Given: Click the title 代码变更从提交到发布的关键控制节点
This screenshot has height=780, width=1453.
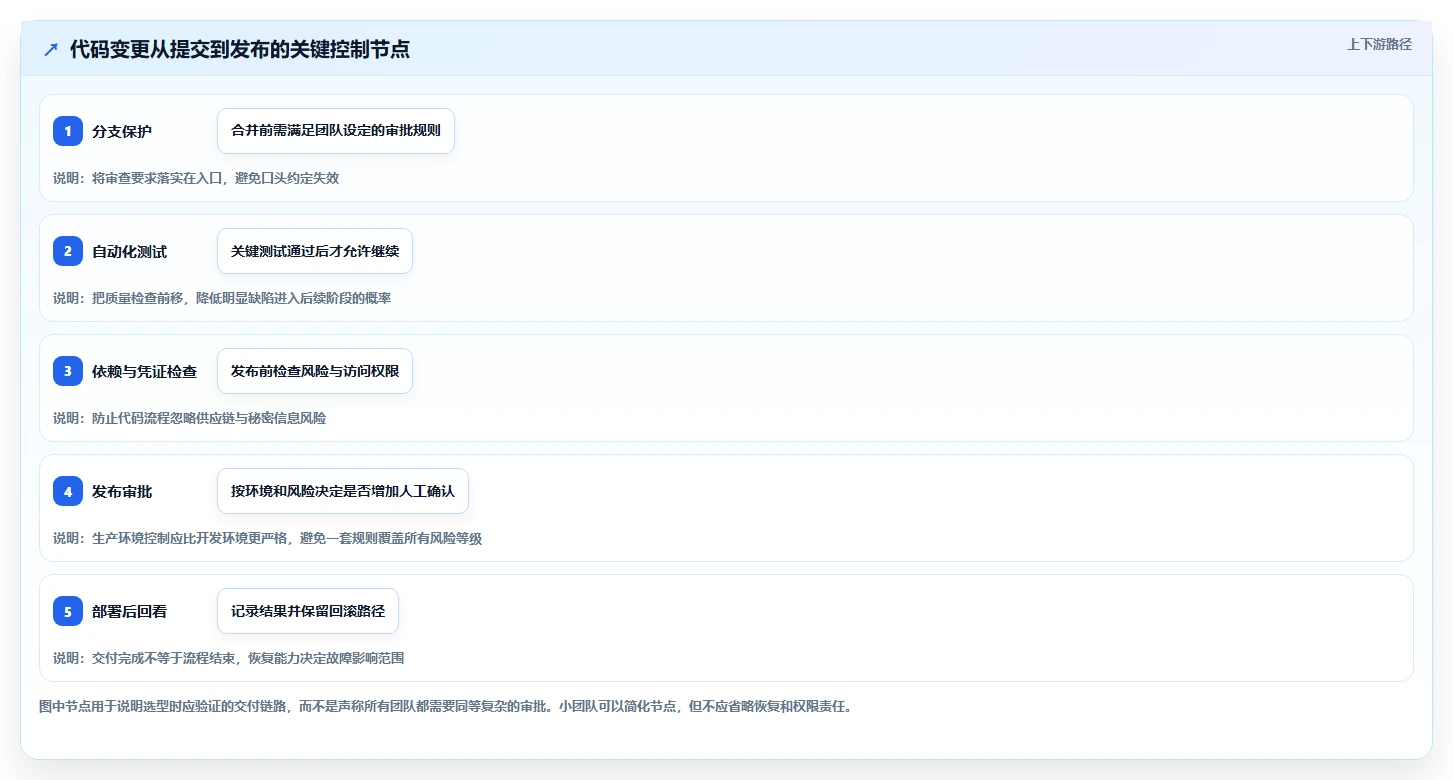Looking at the screenshot, I should coord(240,50).
